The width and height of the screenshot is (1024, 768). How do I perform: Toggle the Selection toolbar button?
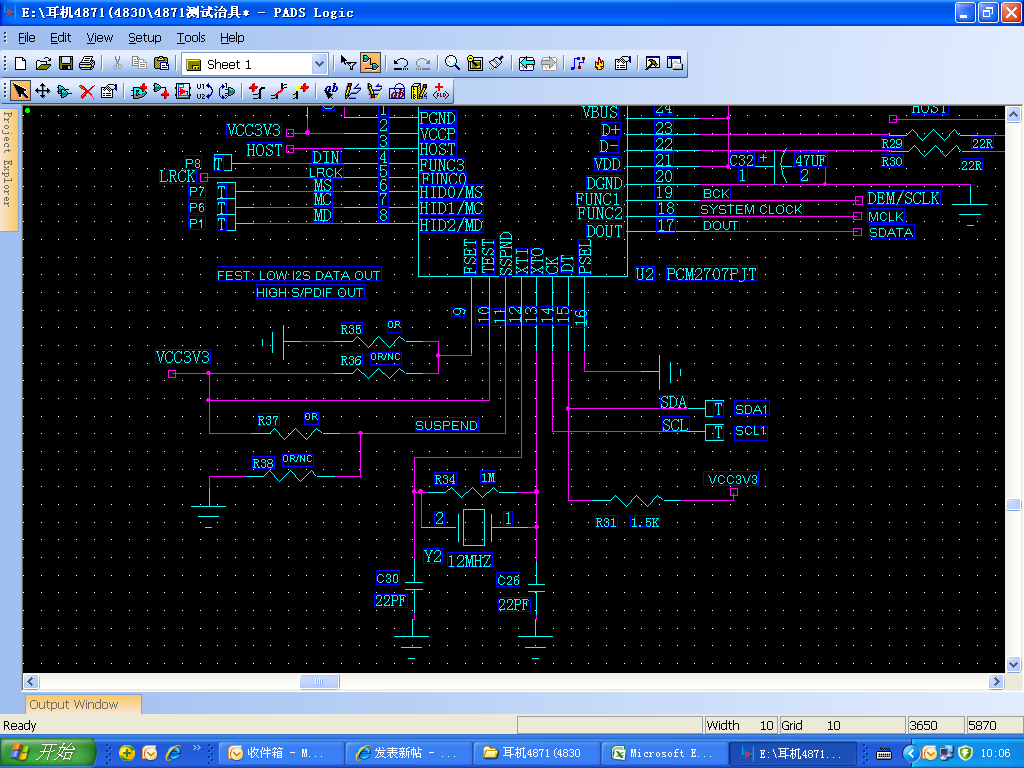(x=348, y=64)
